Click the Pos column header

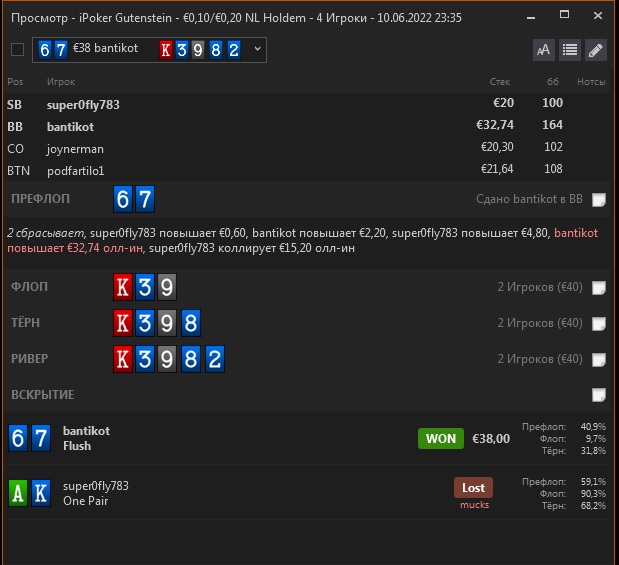pyautogui.click(x=15, y=82)
